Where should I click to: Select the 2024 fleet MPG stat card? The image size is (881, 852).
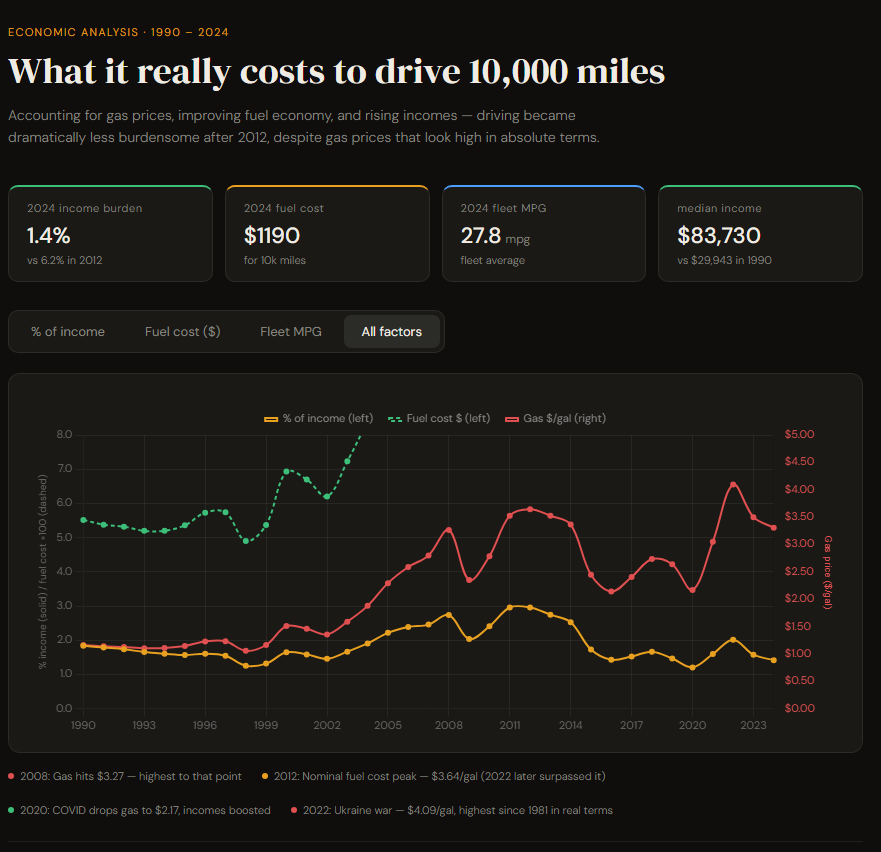(543, 234)
